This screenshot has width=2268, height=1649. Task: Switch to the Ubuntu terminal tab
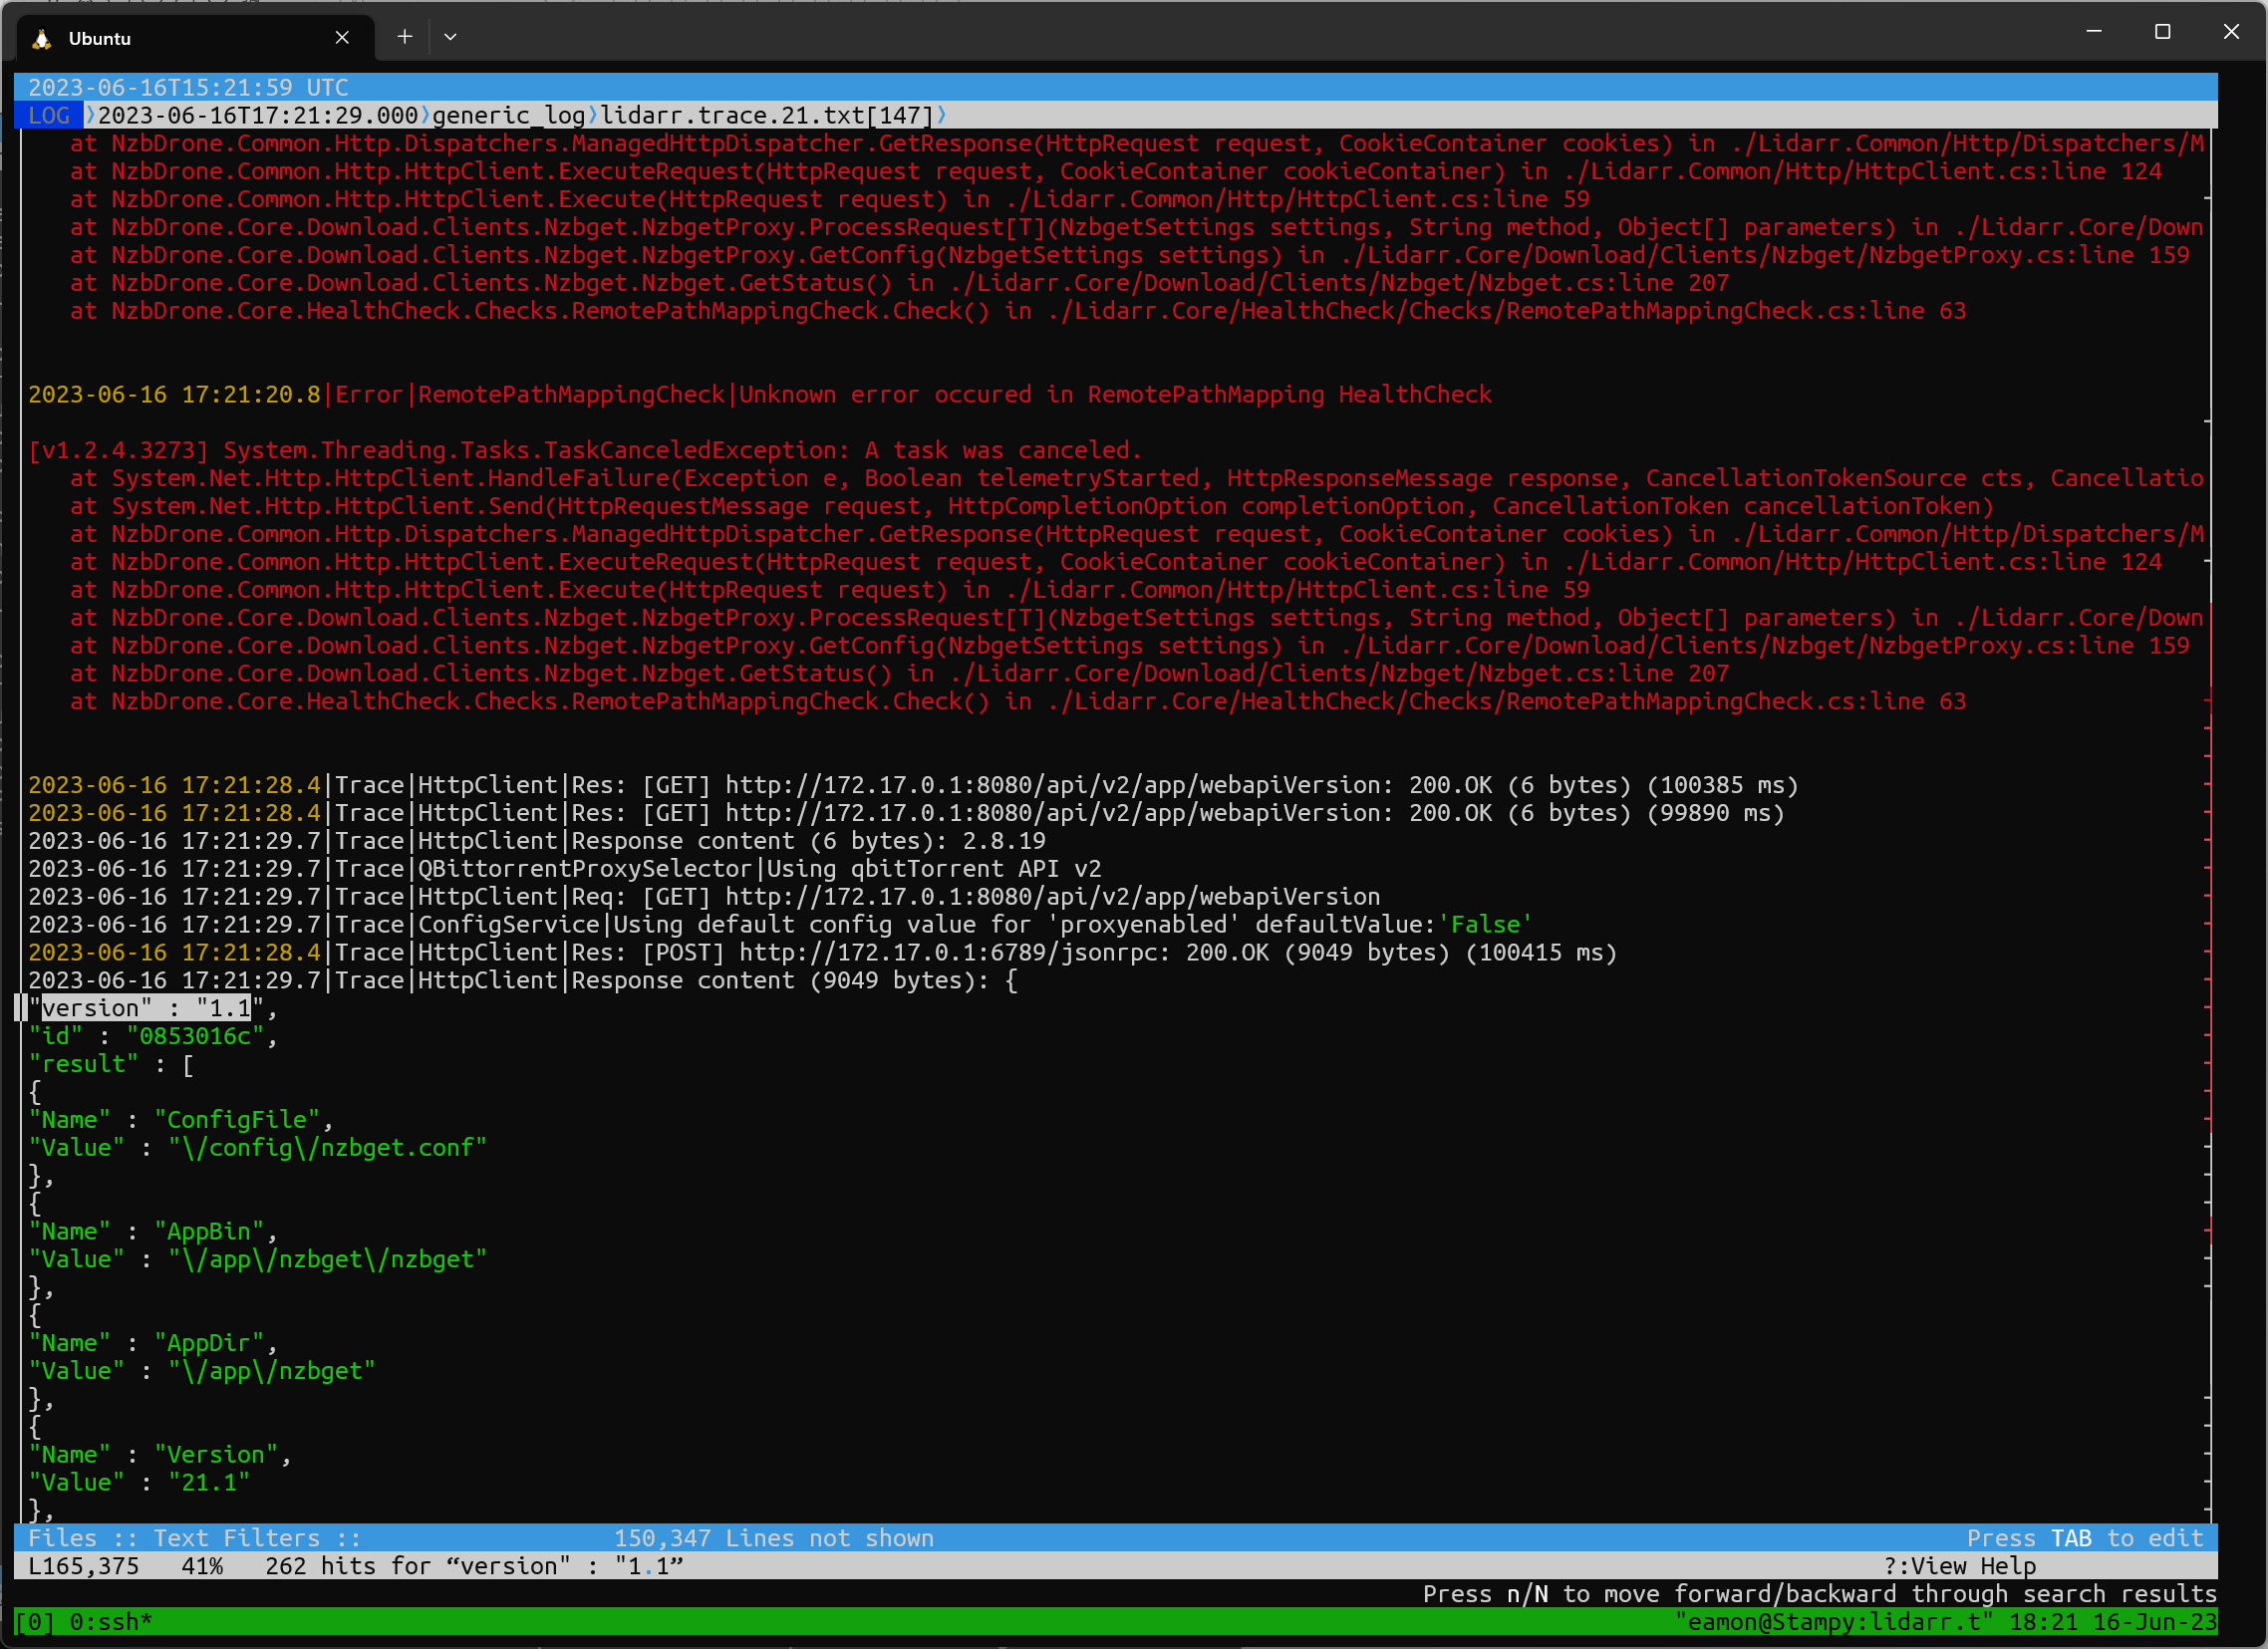pyautogui.click(x=150, y=38)
